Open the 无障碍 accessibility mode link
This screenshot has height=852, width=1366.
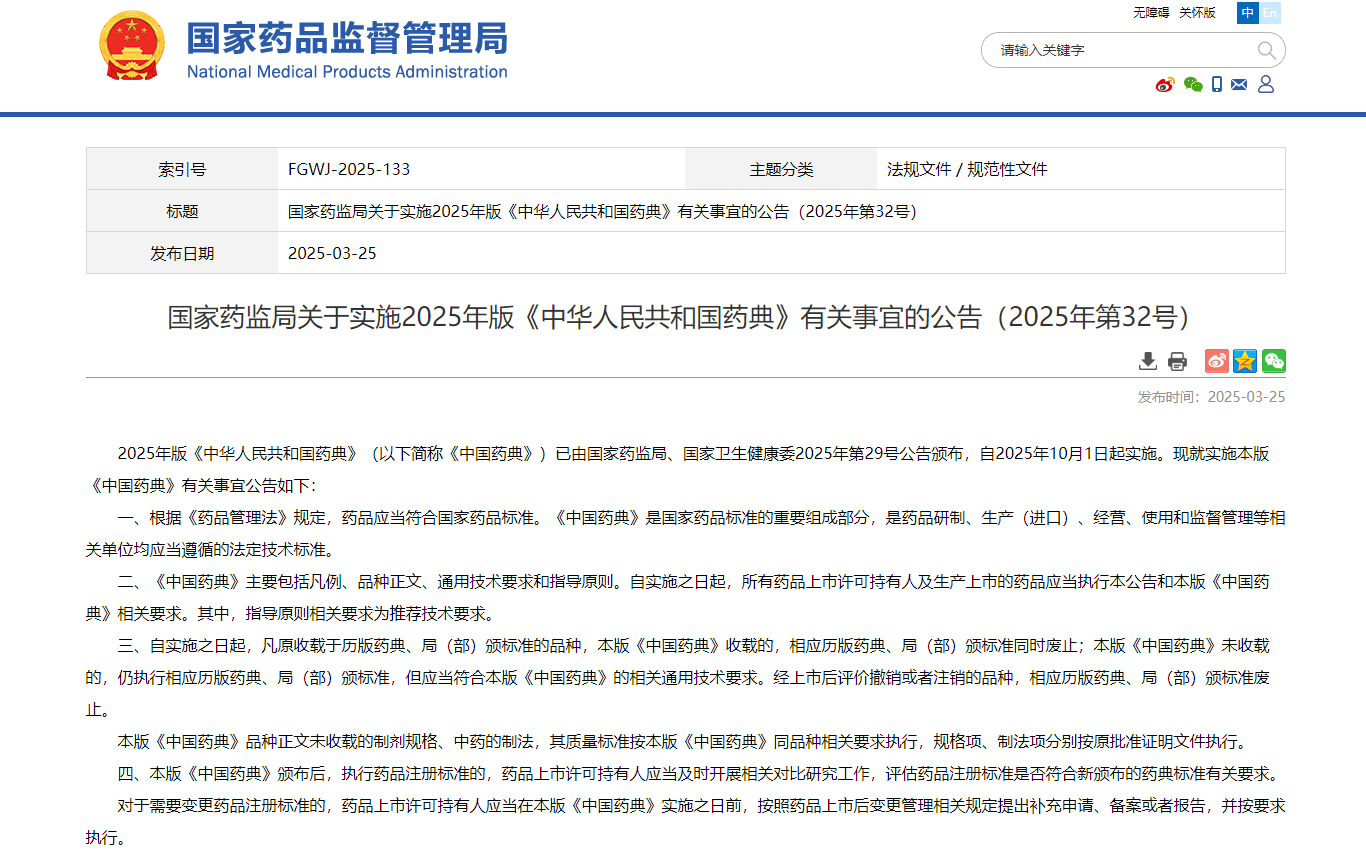click(1150, 13)
